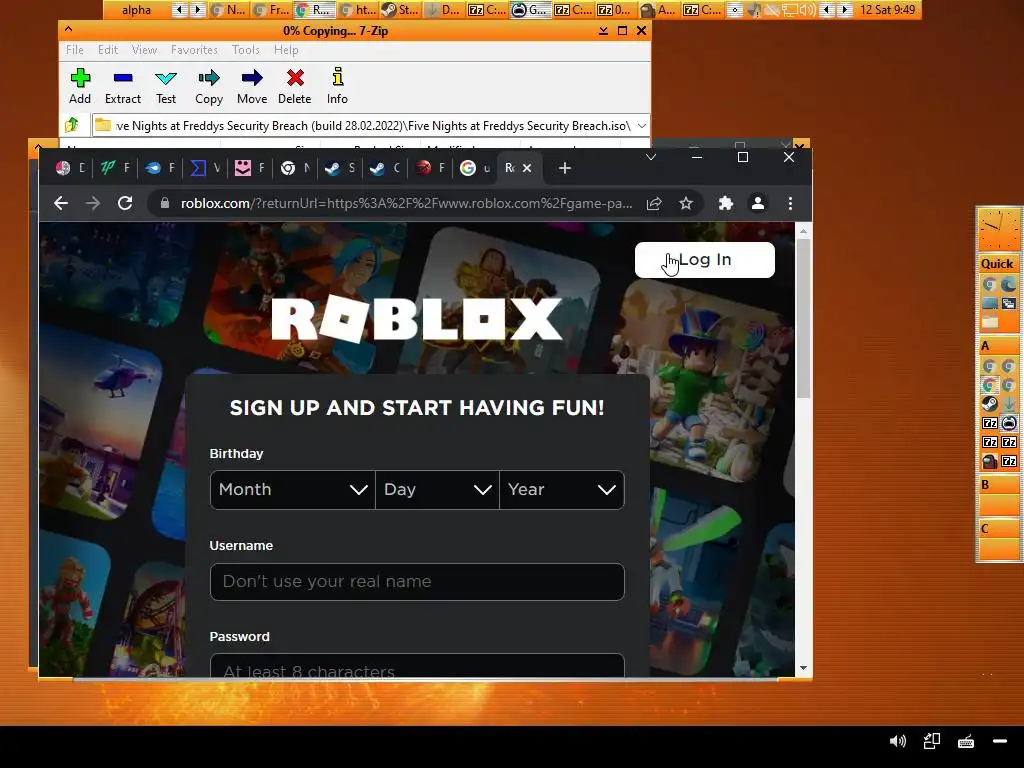Screen dimensions: 1024x768
Task: Click the Password input field
Action: coord(417,665)
